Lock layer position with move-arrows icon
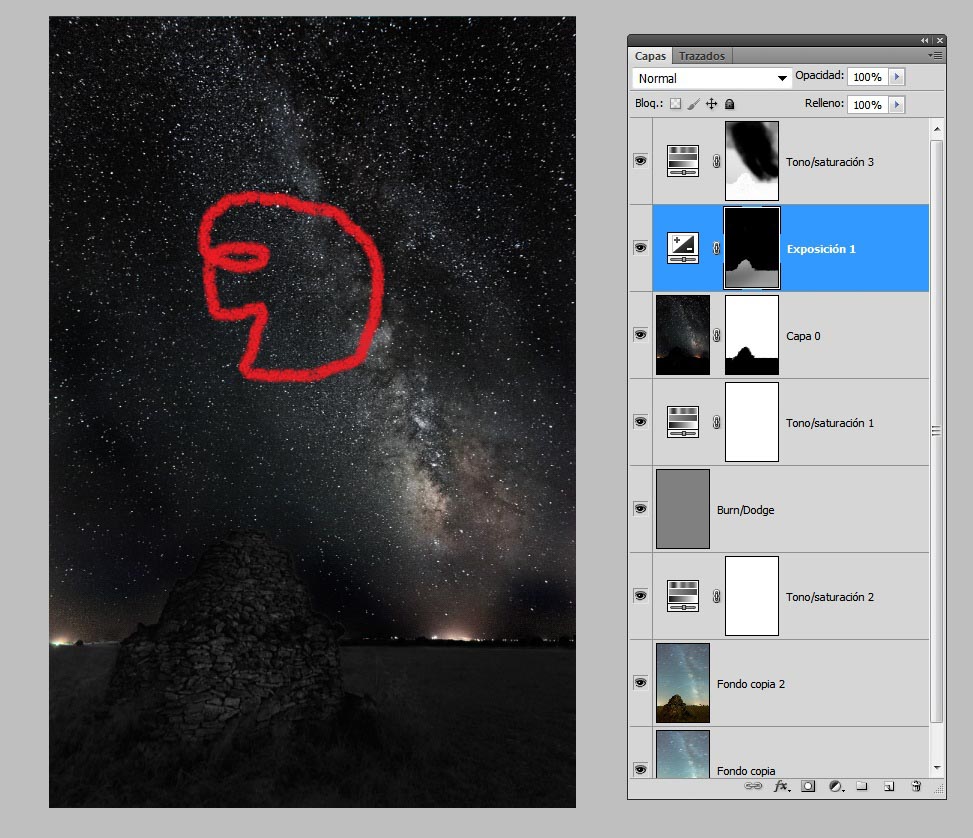This screenshot has height=838, width=973. [x=712, y=103]
